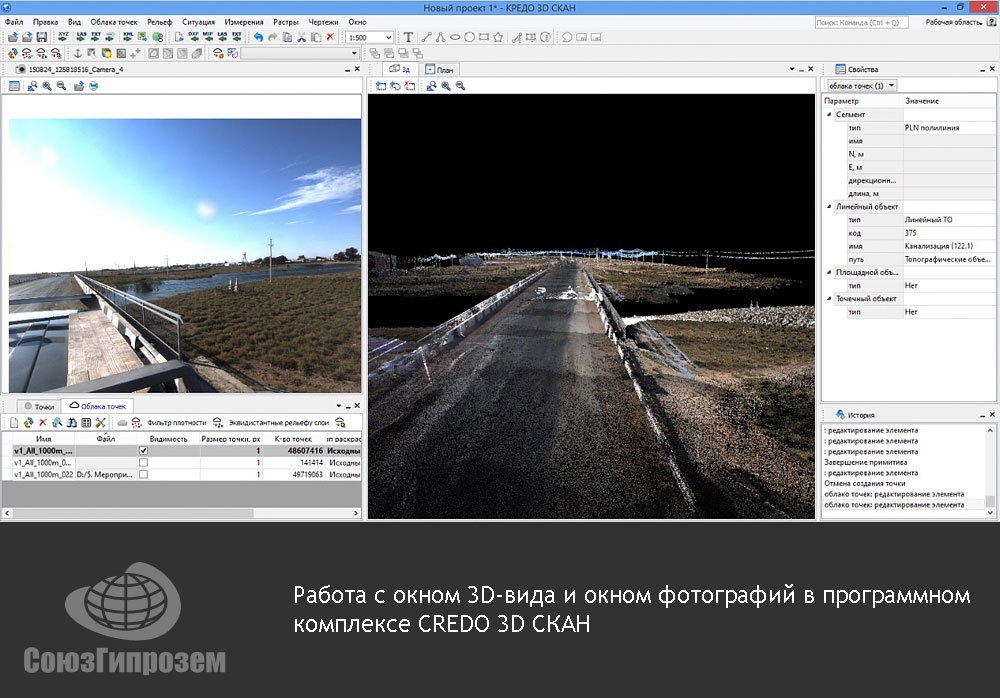Click the MIF export icon

[208, 37]
